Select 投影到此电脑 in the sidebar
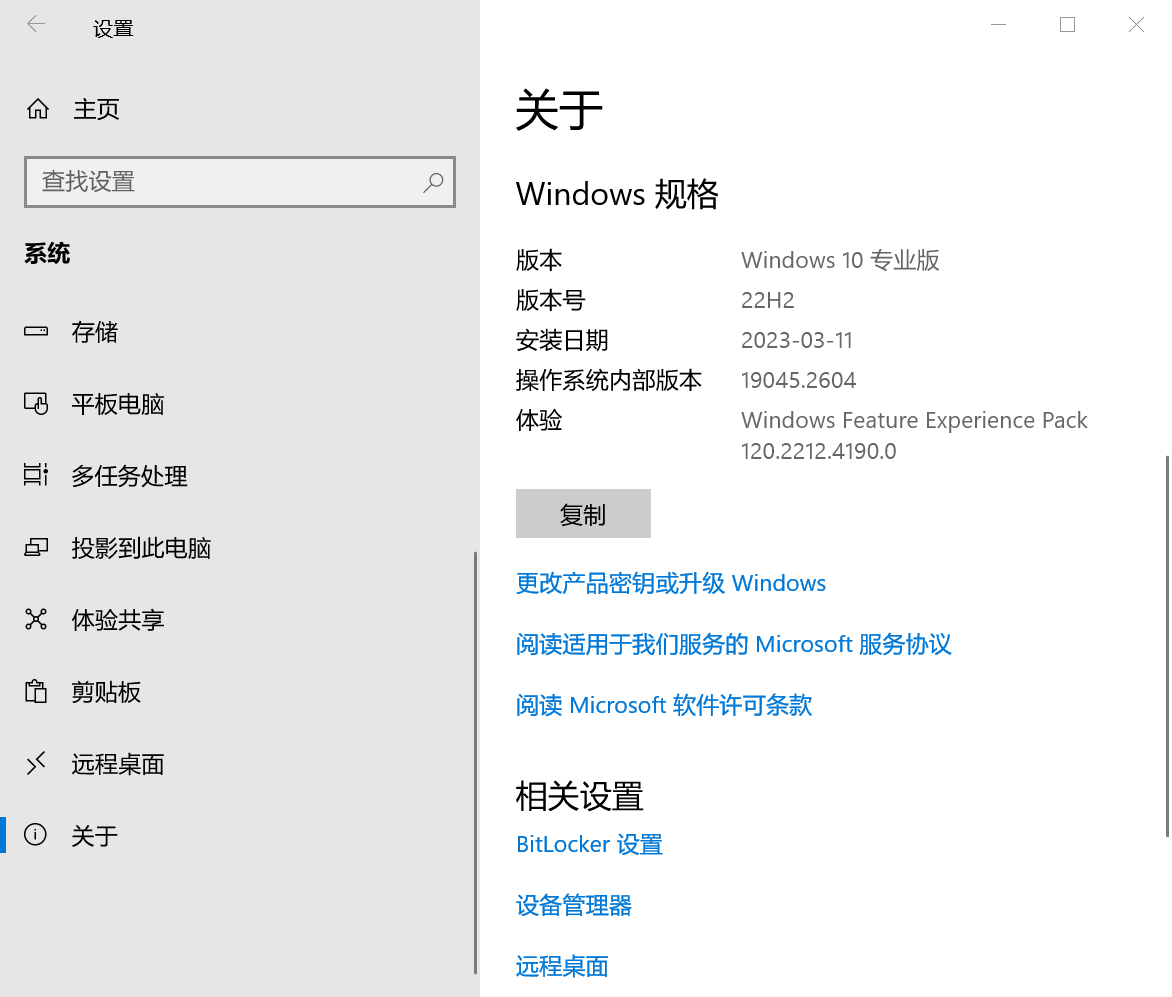 [x=239, y=548]
